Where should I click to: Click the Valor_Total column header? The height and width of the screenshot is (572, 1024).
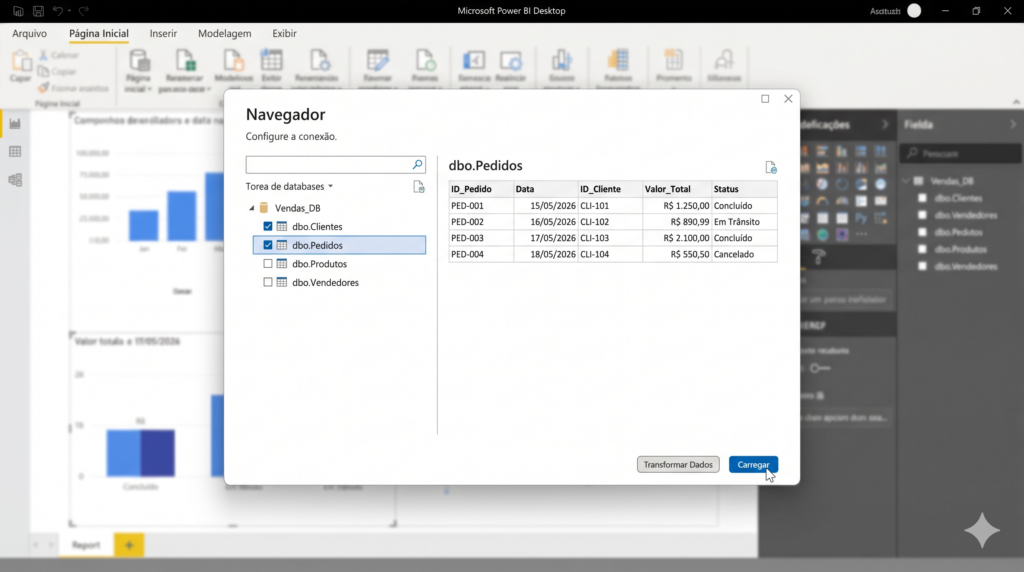pyautogui.click(x=677, y=189)
